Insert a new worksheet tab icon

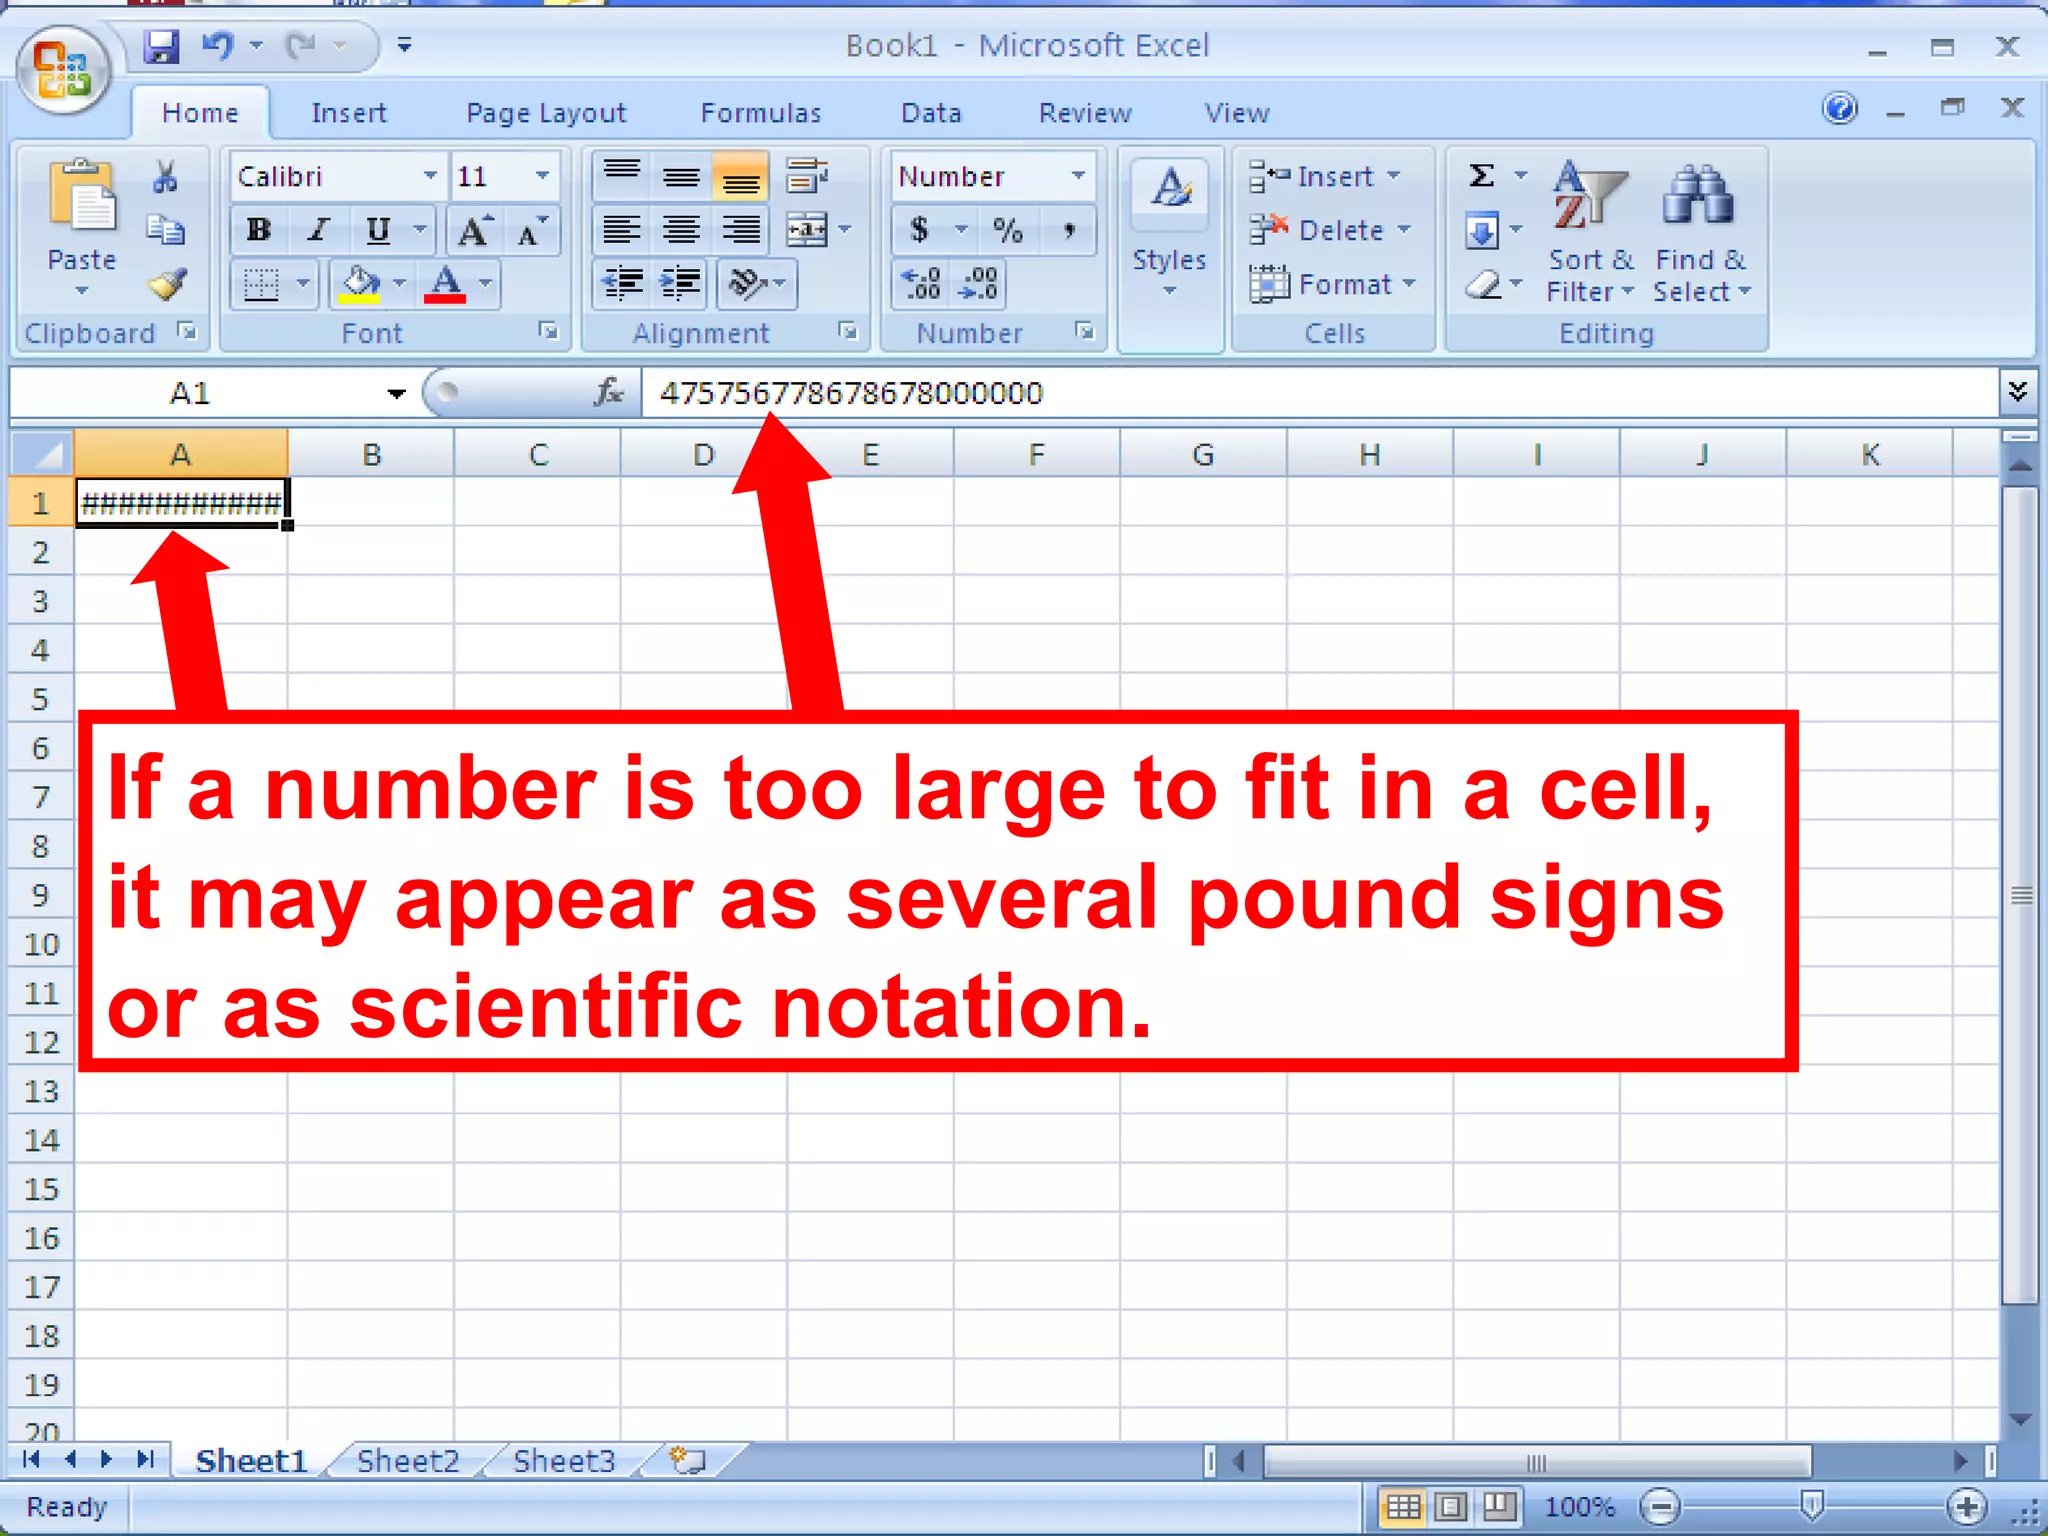(688, 1461)
